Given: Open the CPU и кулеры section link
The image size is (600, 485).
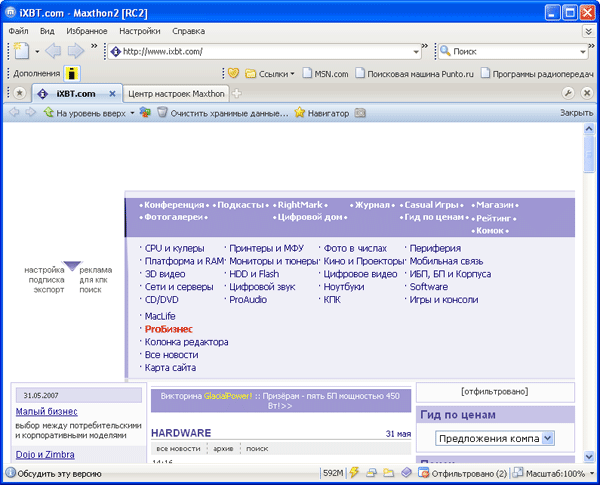Looking at the screenshot, I should [174, 248].
